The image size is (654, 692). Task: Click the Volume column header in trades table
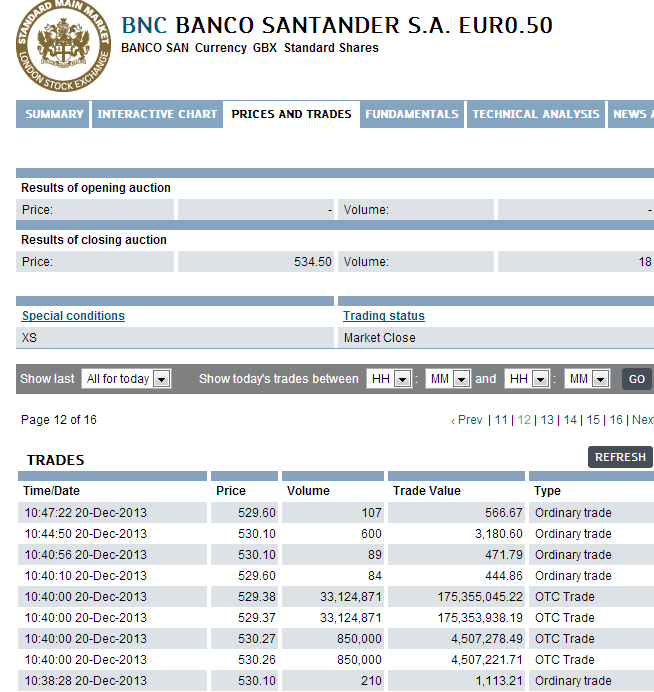pyautogui.click(x=308, y=491)
